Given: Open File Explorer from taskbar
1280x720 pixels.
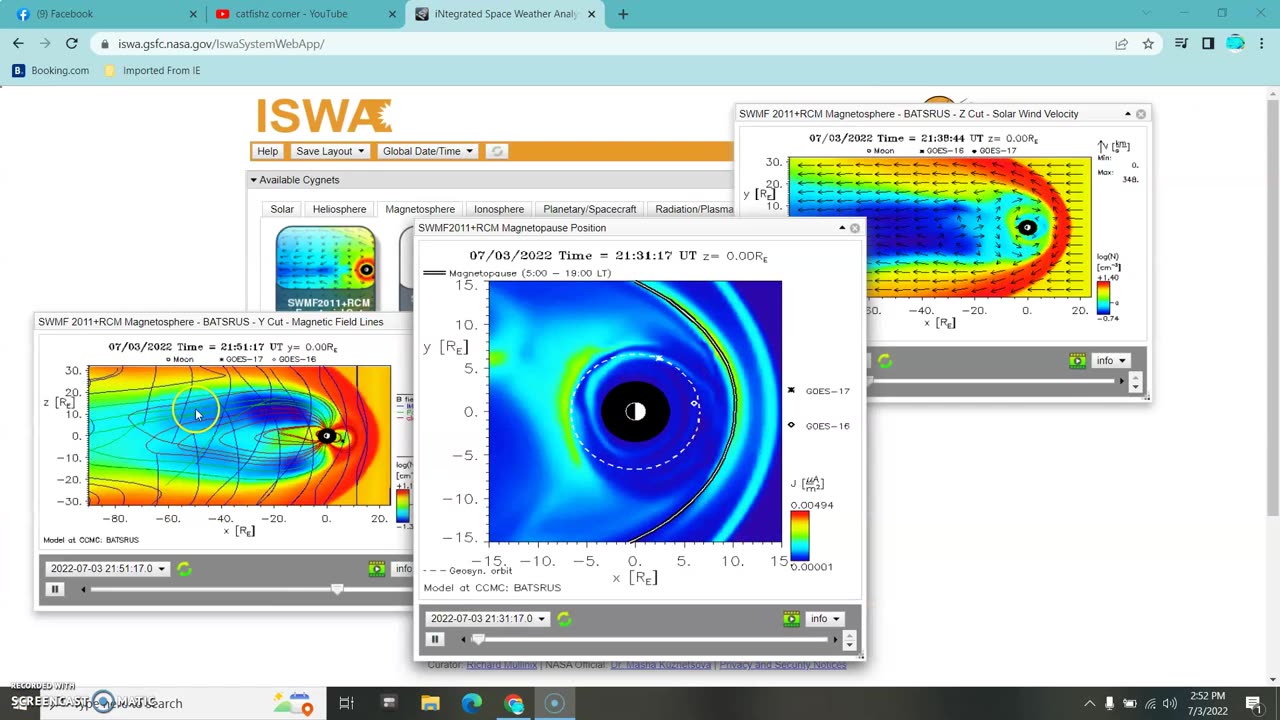Looking at the screenshot, I should 430,703.
